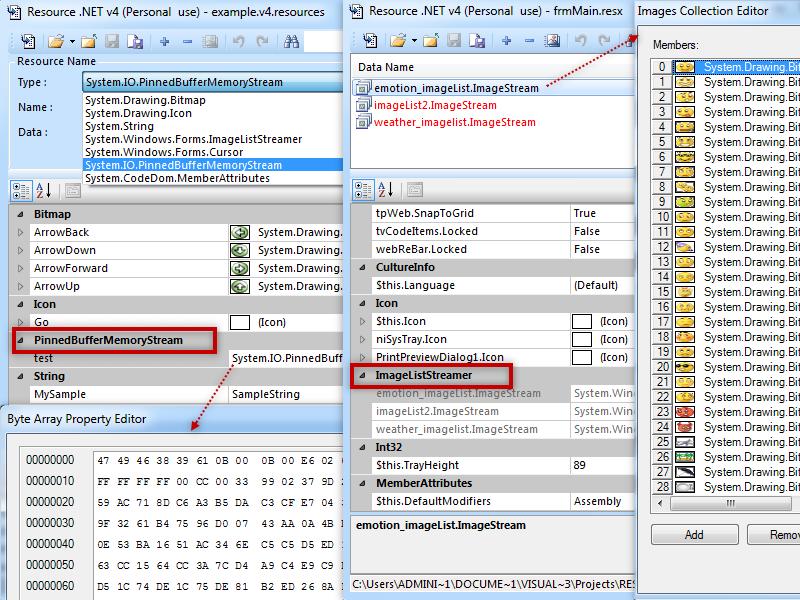Click the redo arrow in example.v4.resources toolbar

262,42
